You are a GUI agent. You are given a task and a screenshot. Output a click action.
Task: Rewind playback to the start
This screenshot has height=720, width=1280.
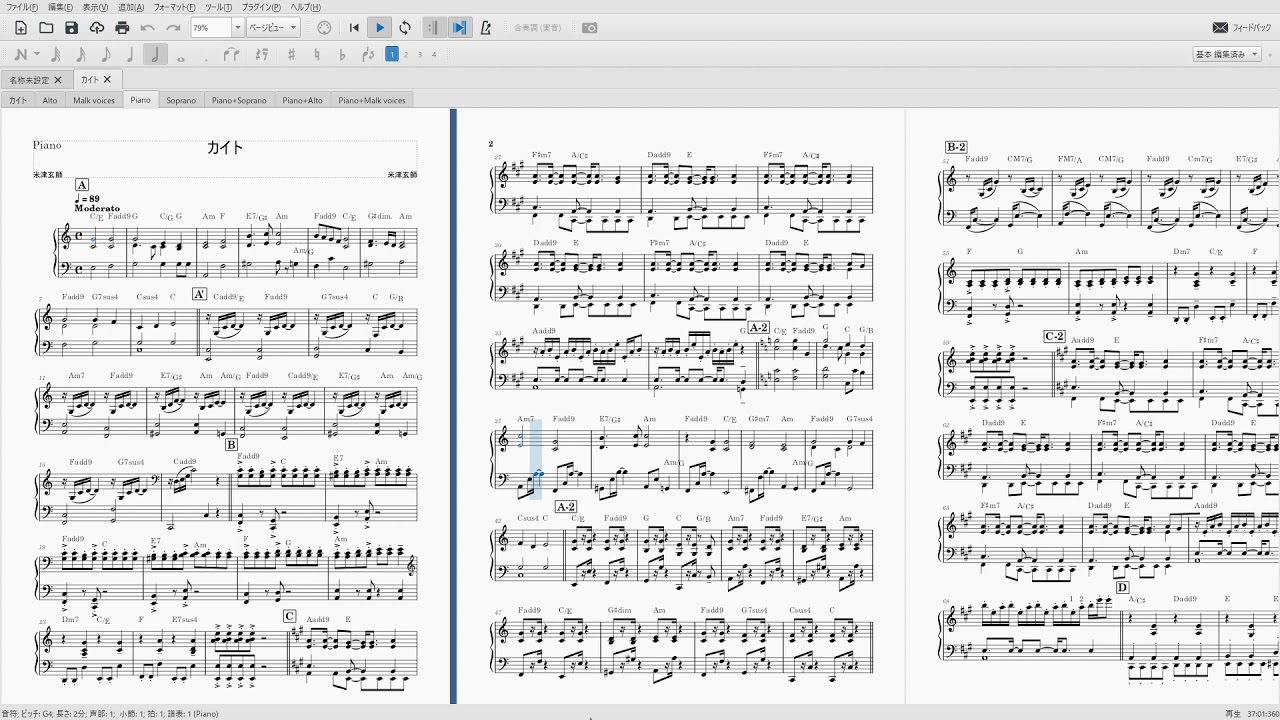pos(354,28)
